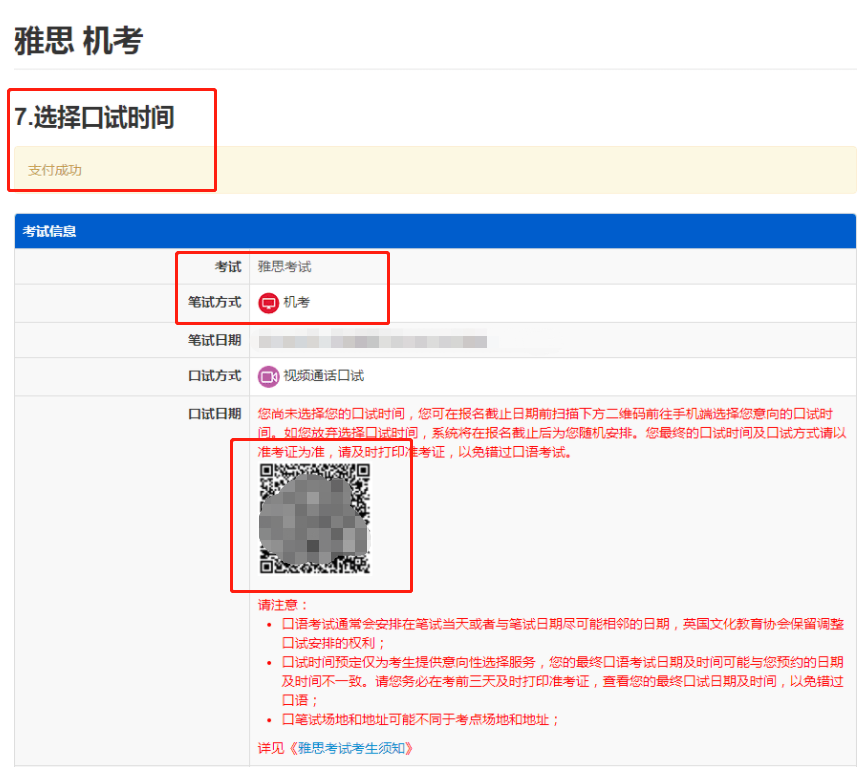Click the 支付成功 notification banner
Image resolution: width=865 pixels, height=767 pixels.
(x=435, y=170)
